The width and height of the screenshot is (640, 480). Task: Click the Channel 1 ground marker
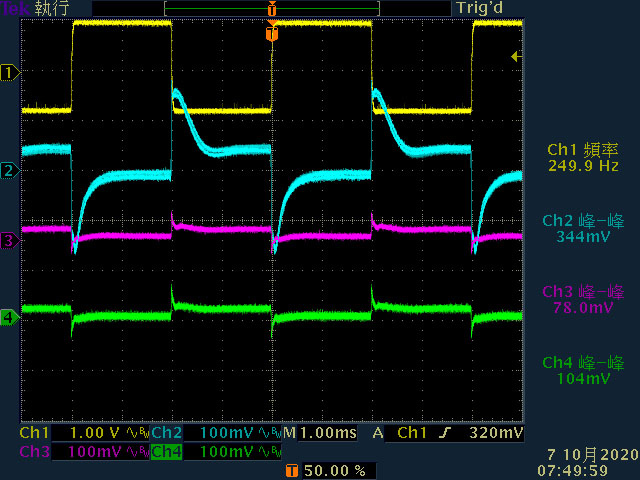point(10,73)
